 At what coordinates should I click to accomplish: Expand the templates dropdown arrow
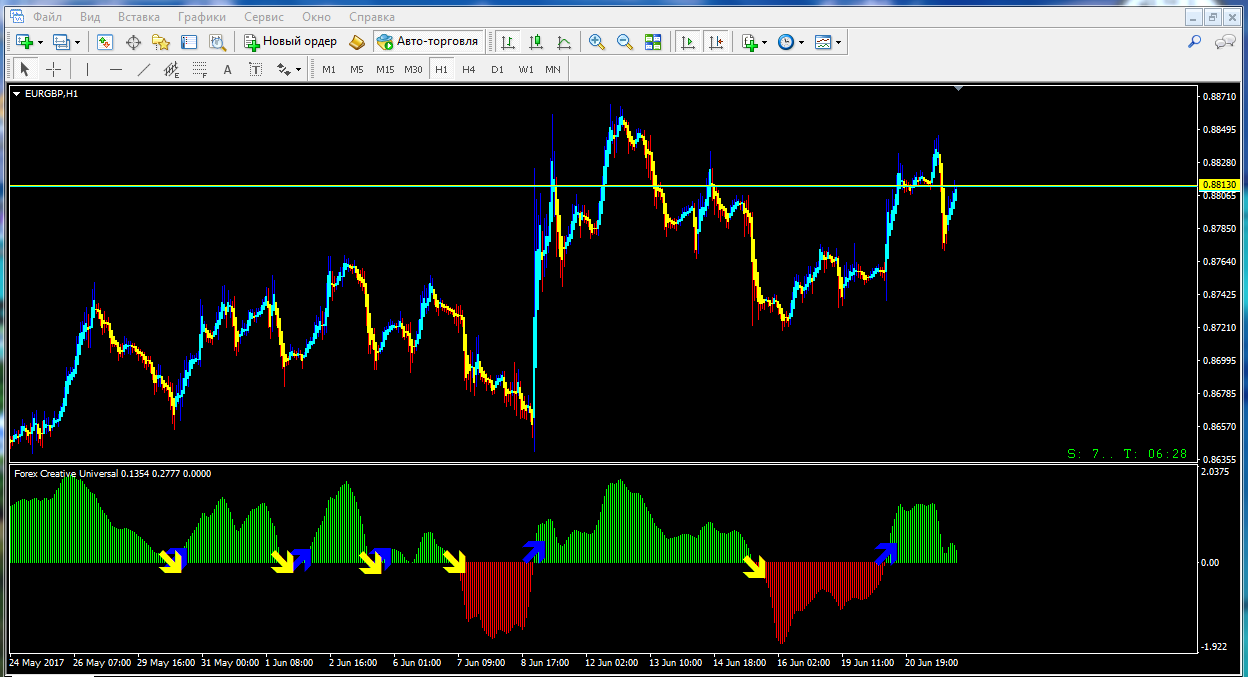click(x=839, y=42)
